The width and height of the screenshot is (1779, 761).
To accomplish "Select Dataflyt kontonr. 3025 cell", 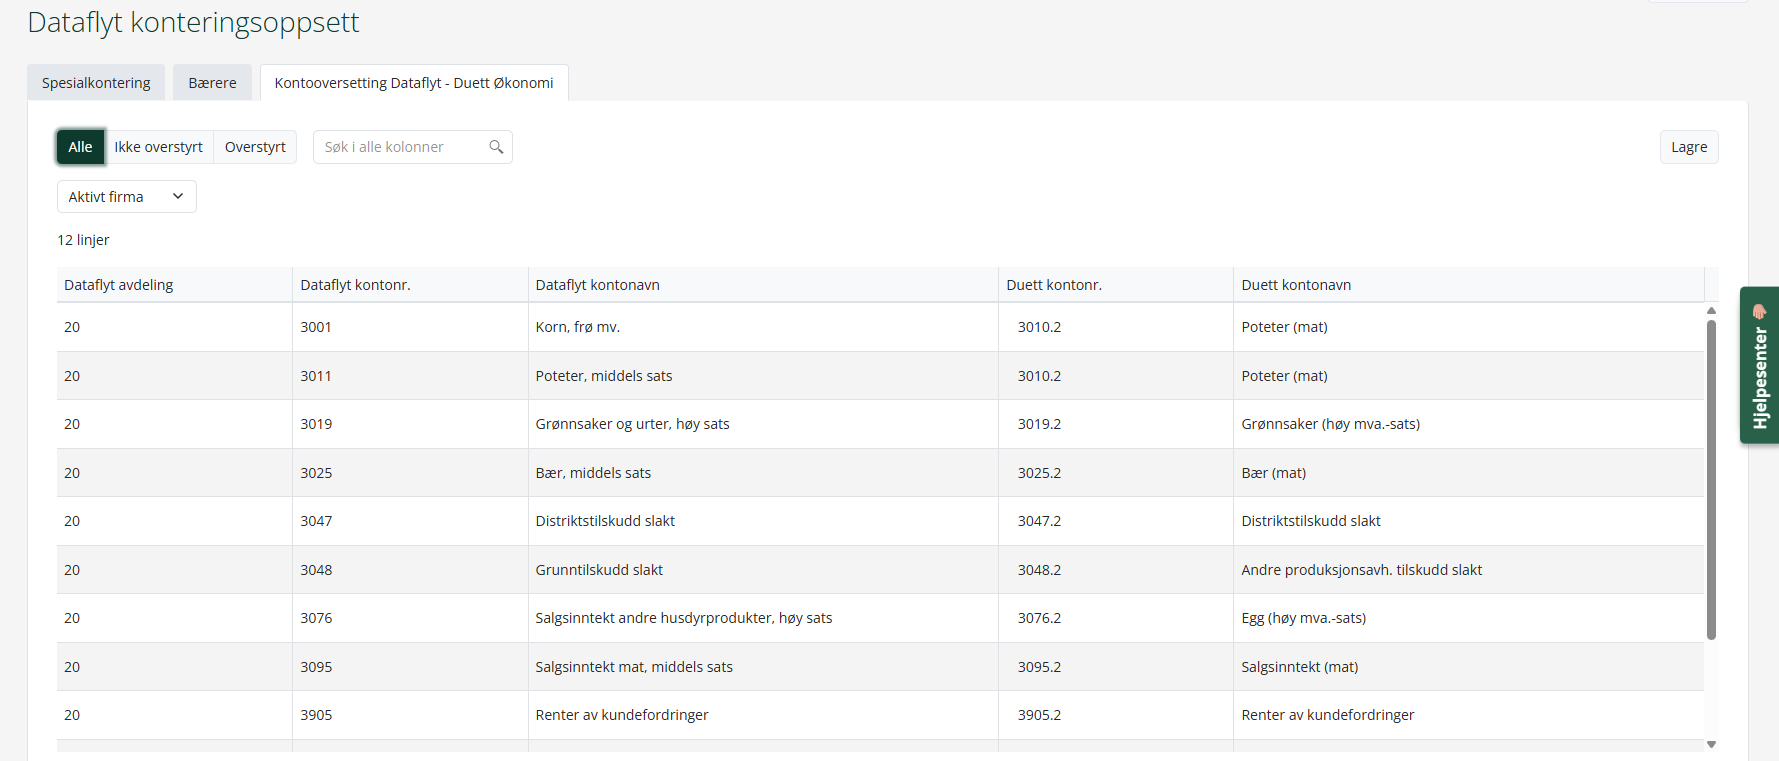I will (410, 473).
